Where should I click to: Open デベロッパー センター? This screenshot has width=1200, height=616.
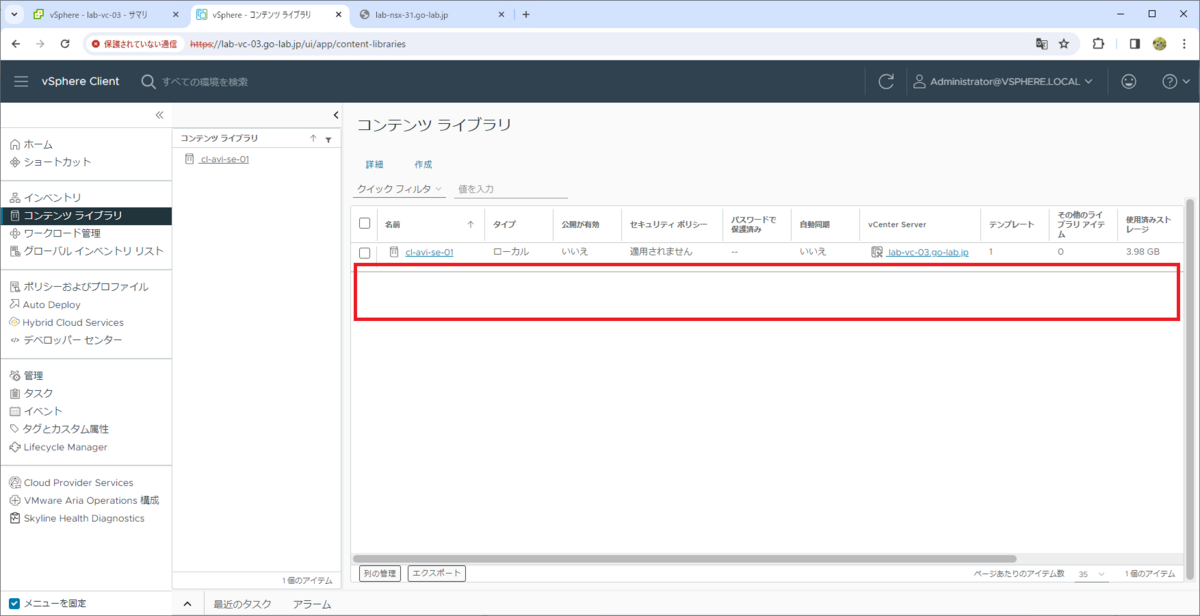pos(73,340)
